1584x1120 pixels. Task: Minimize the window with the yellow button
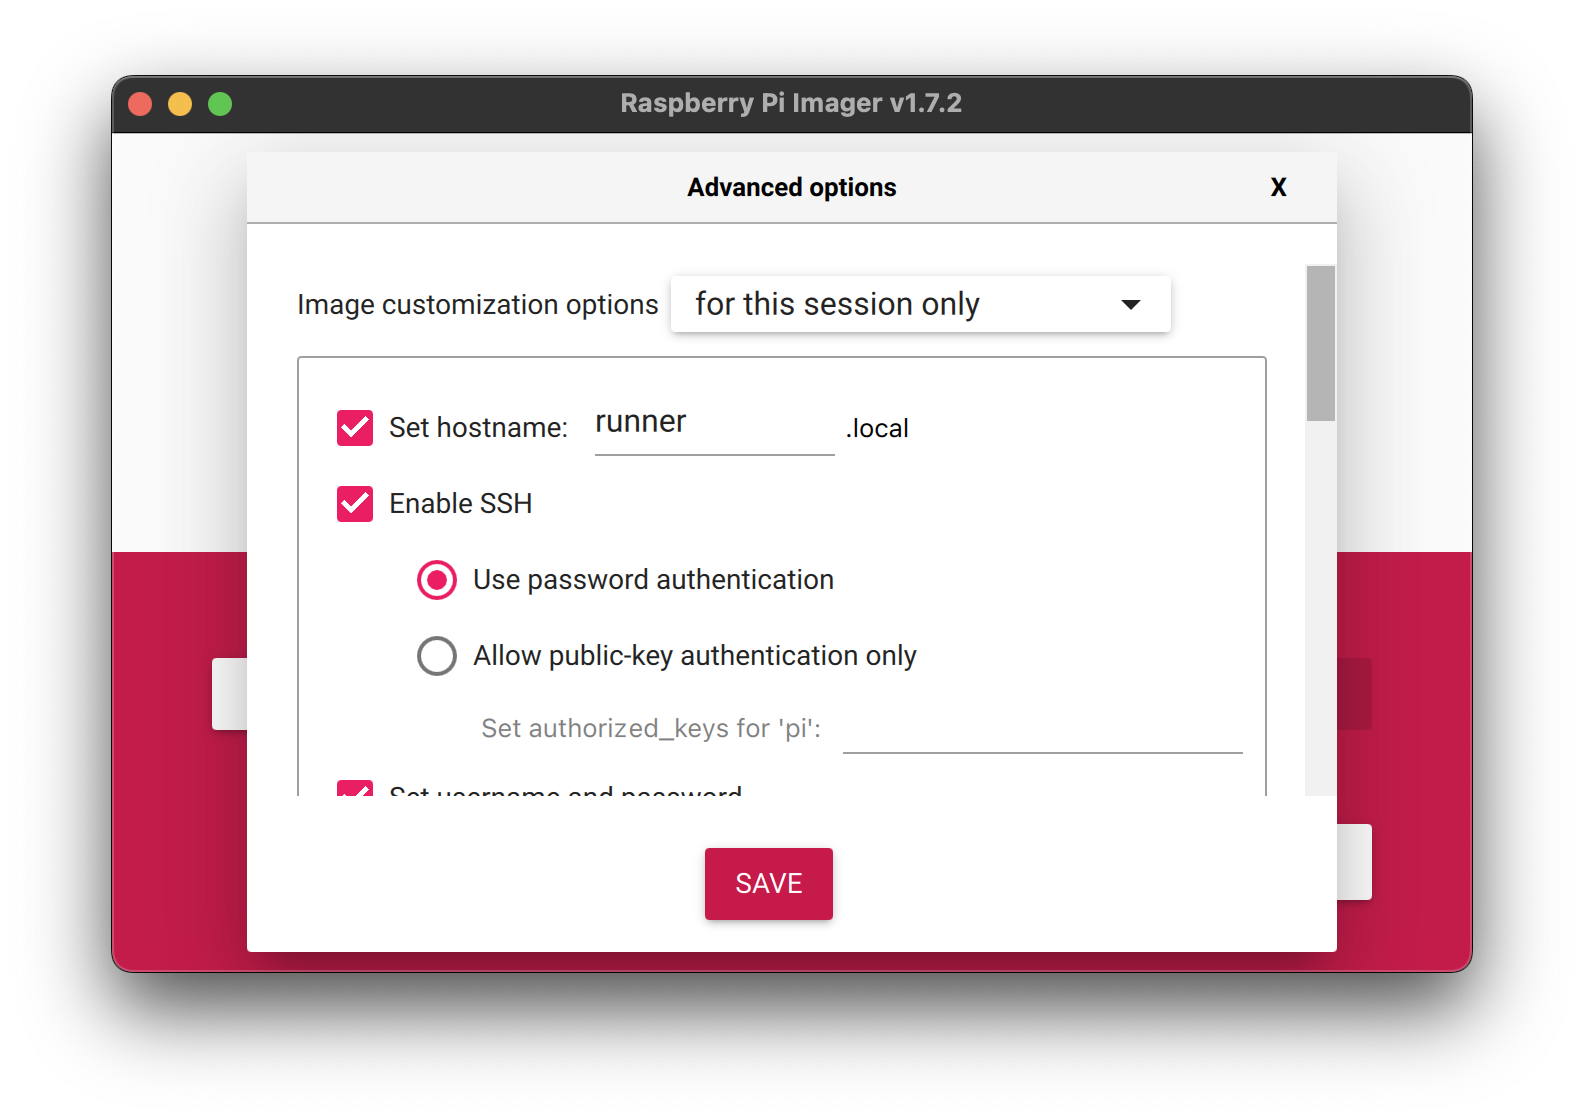(180, 104)
